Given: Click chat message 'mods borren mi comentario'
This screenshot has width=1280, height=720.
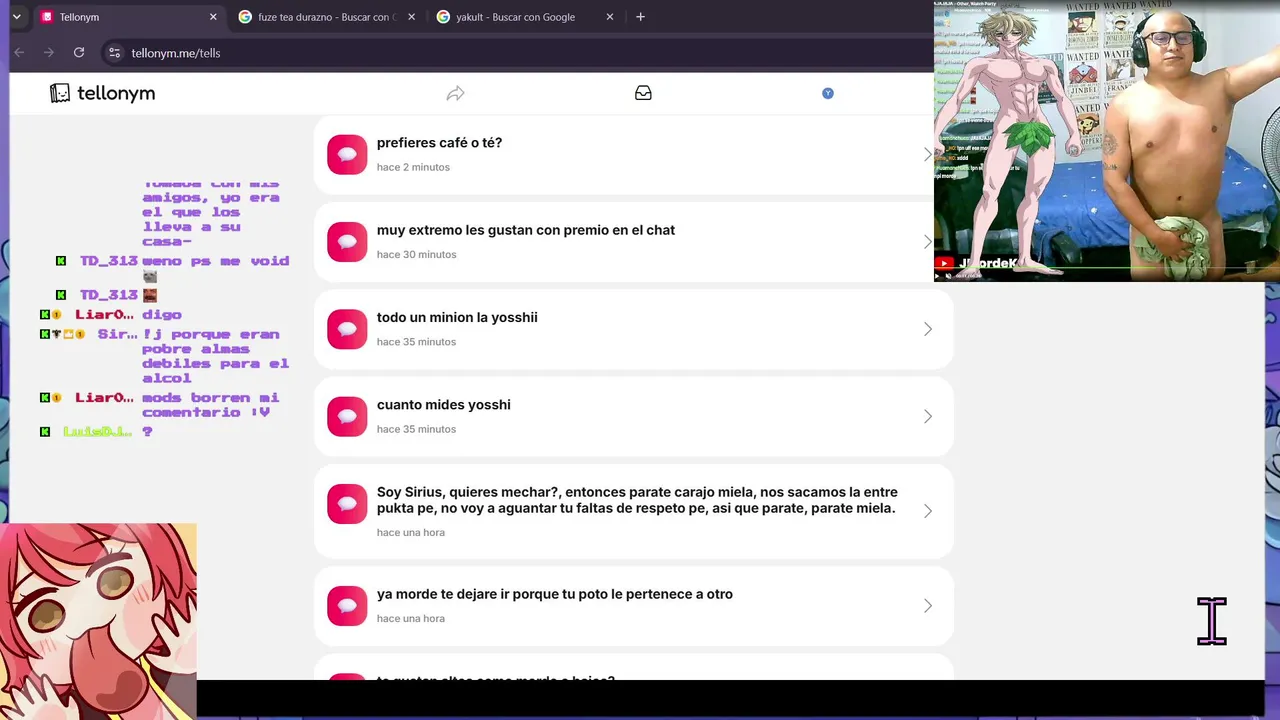Looking at the screenshot, I should (x=210, y=405).
